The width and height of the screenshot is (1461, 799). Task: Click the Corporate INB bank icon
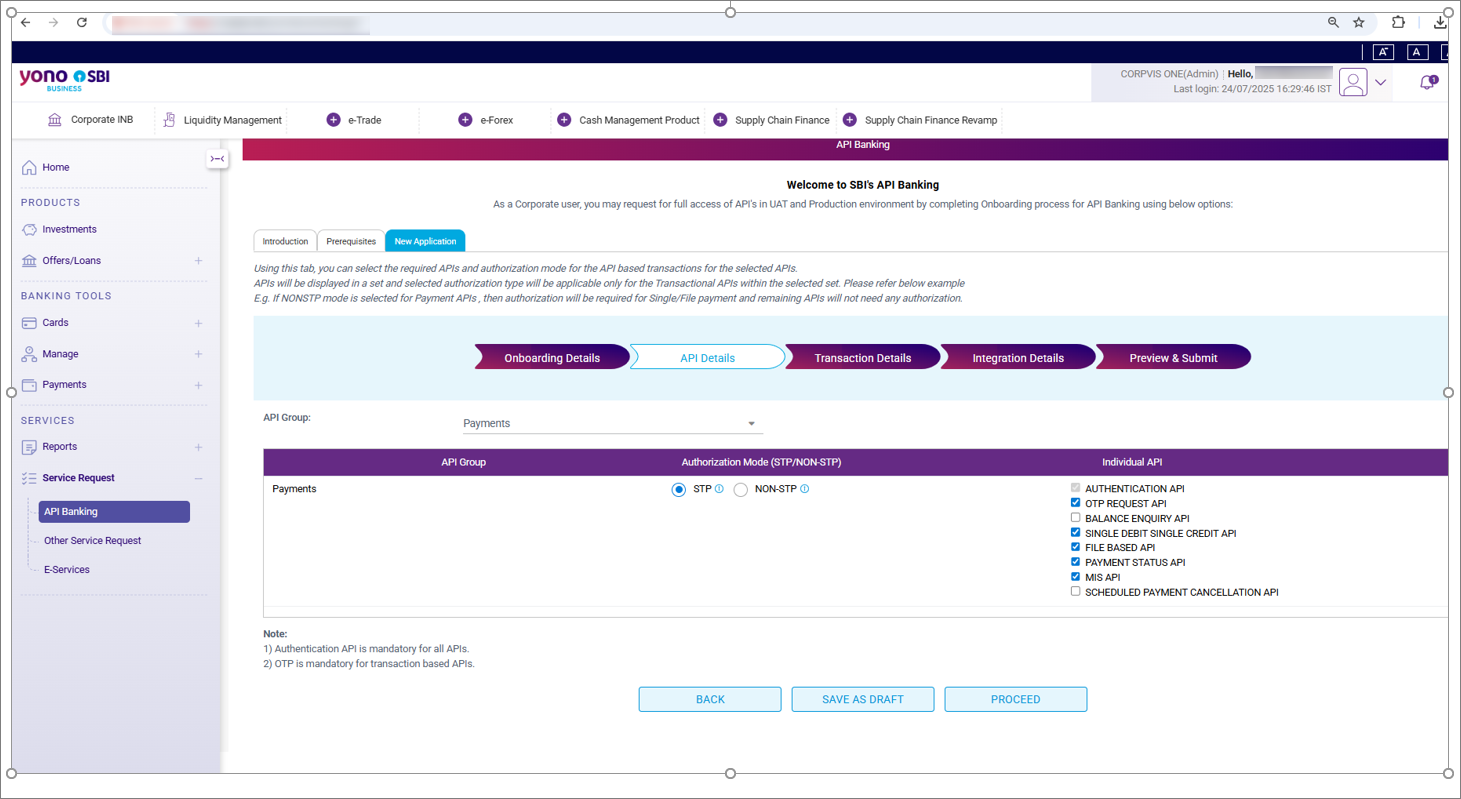click(55, 120)
